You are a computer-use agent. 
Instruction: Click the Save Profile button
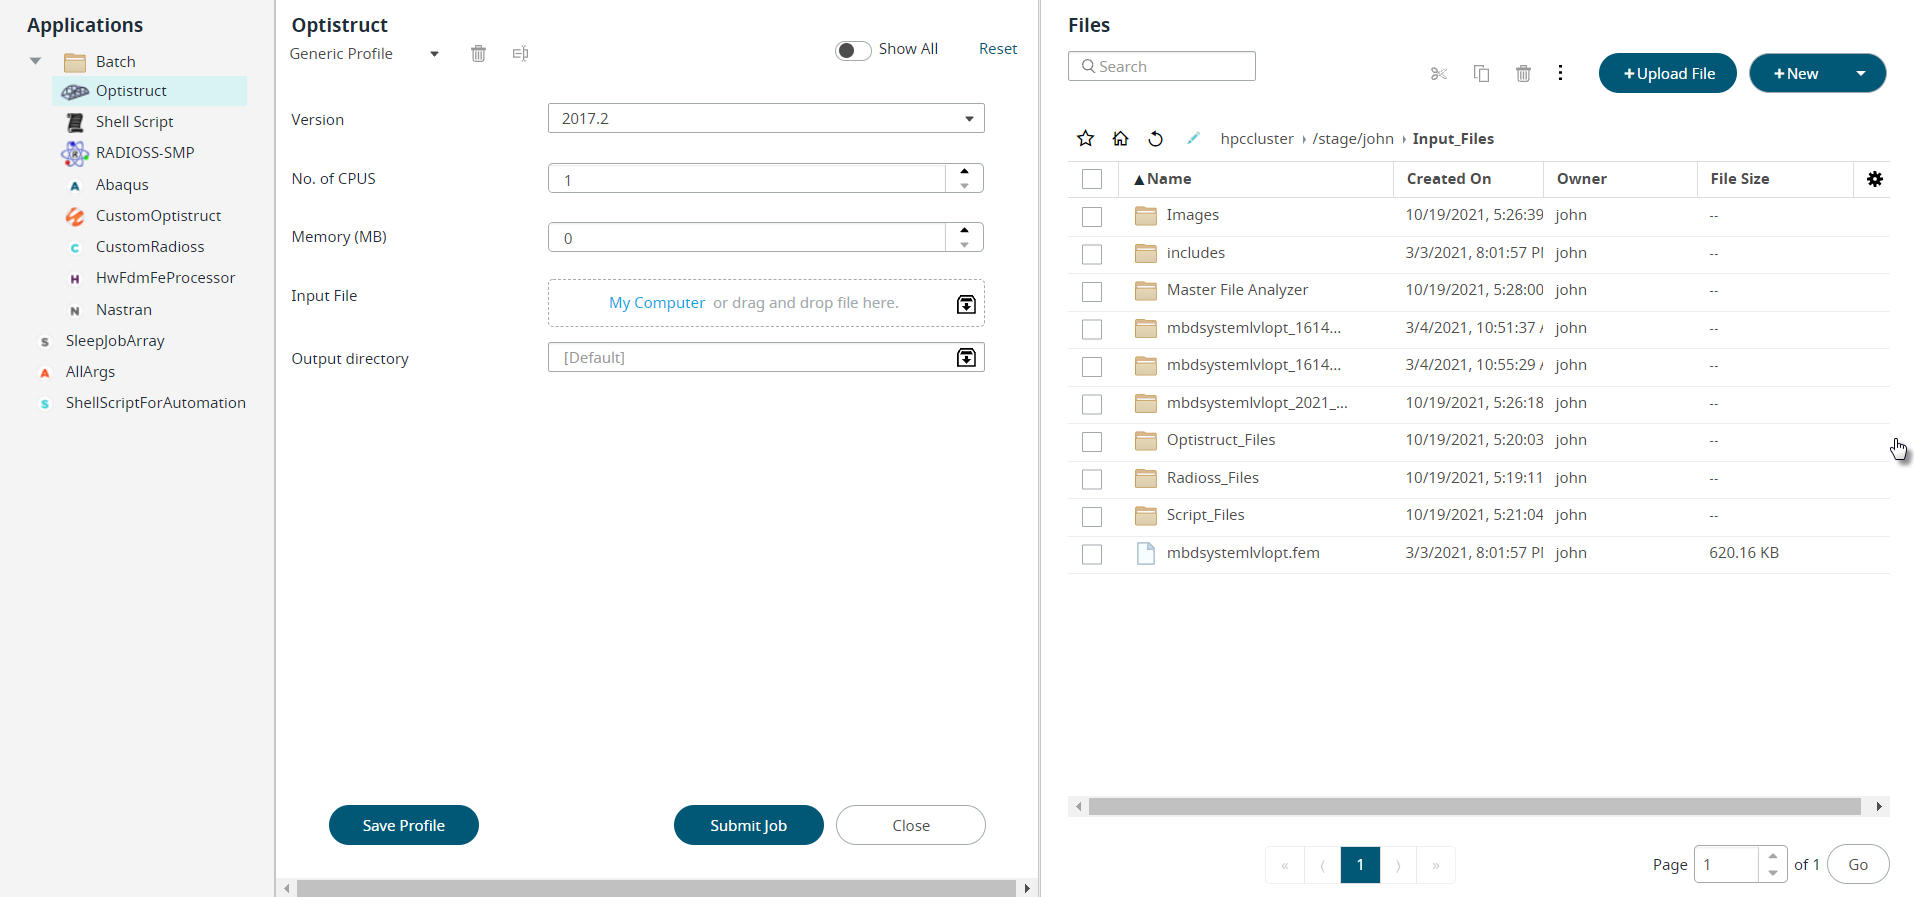pyautogui.click(x=404, y=825)
